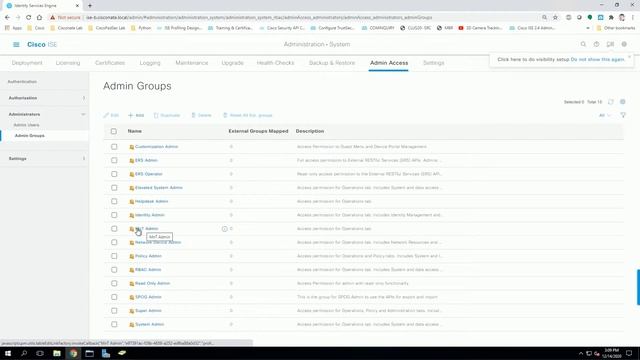
Task: Click the group icon beside Super Admin
Action: pyautogui.click(x=132, y=311)
